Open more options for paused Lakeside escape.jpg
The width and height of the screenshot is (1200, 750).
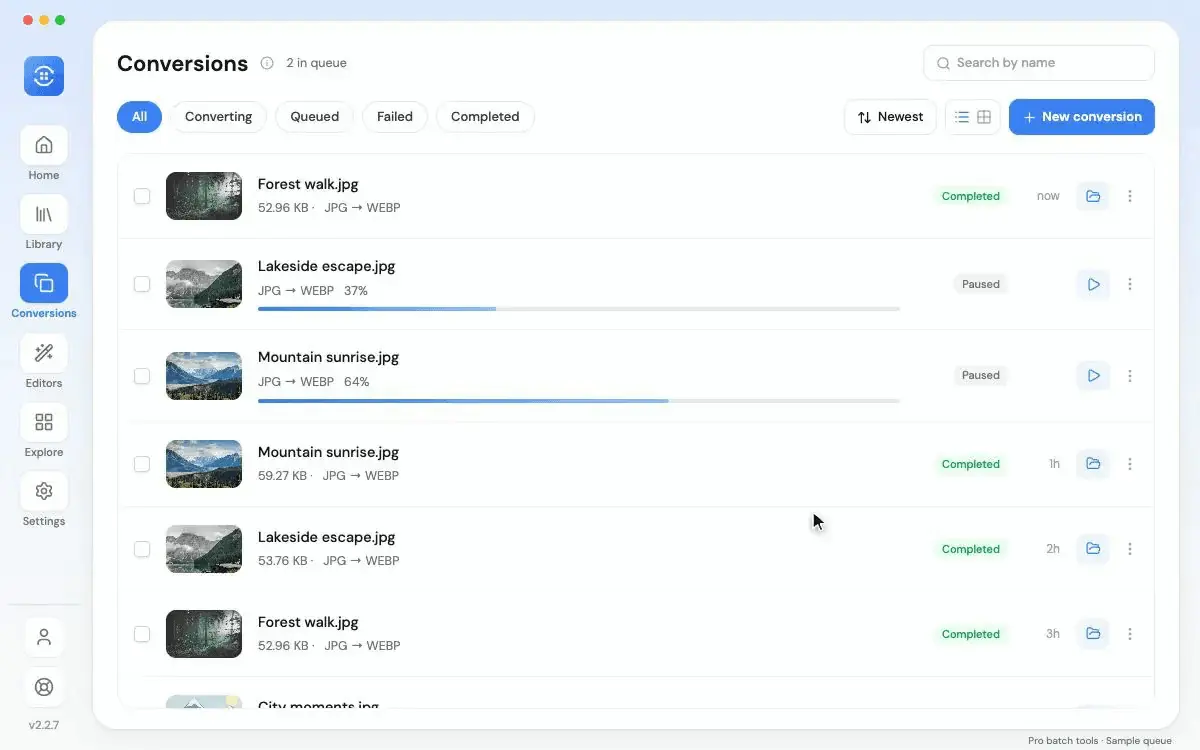(1130, 284)
